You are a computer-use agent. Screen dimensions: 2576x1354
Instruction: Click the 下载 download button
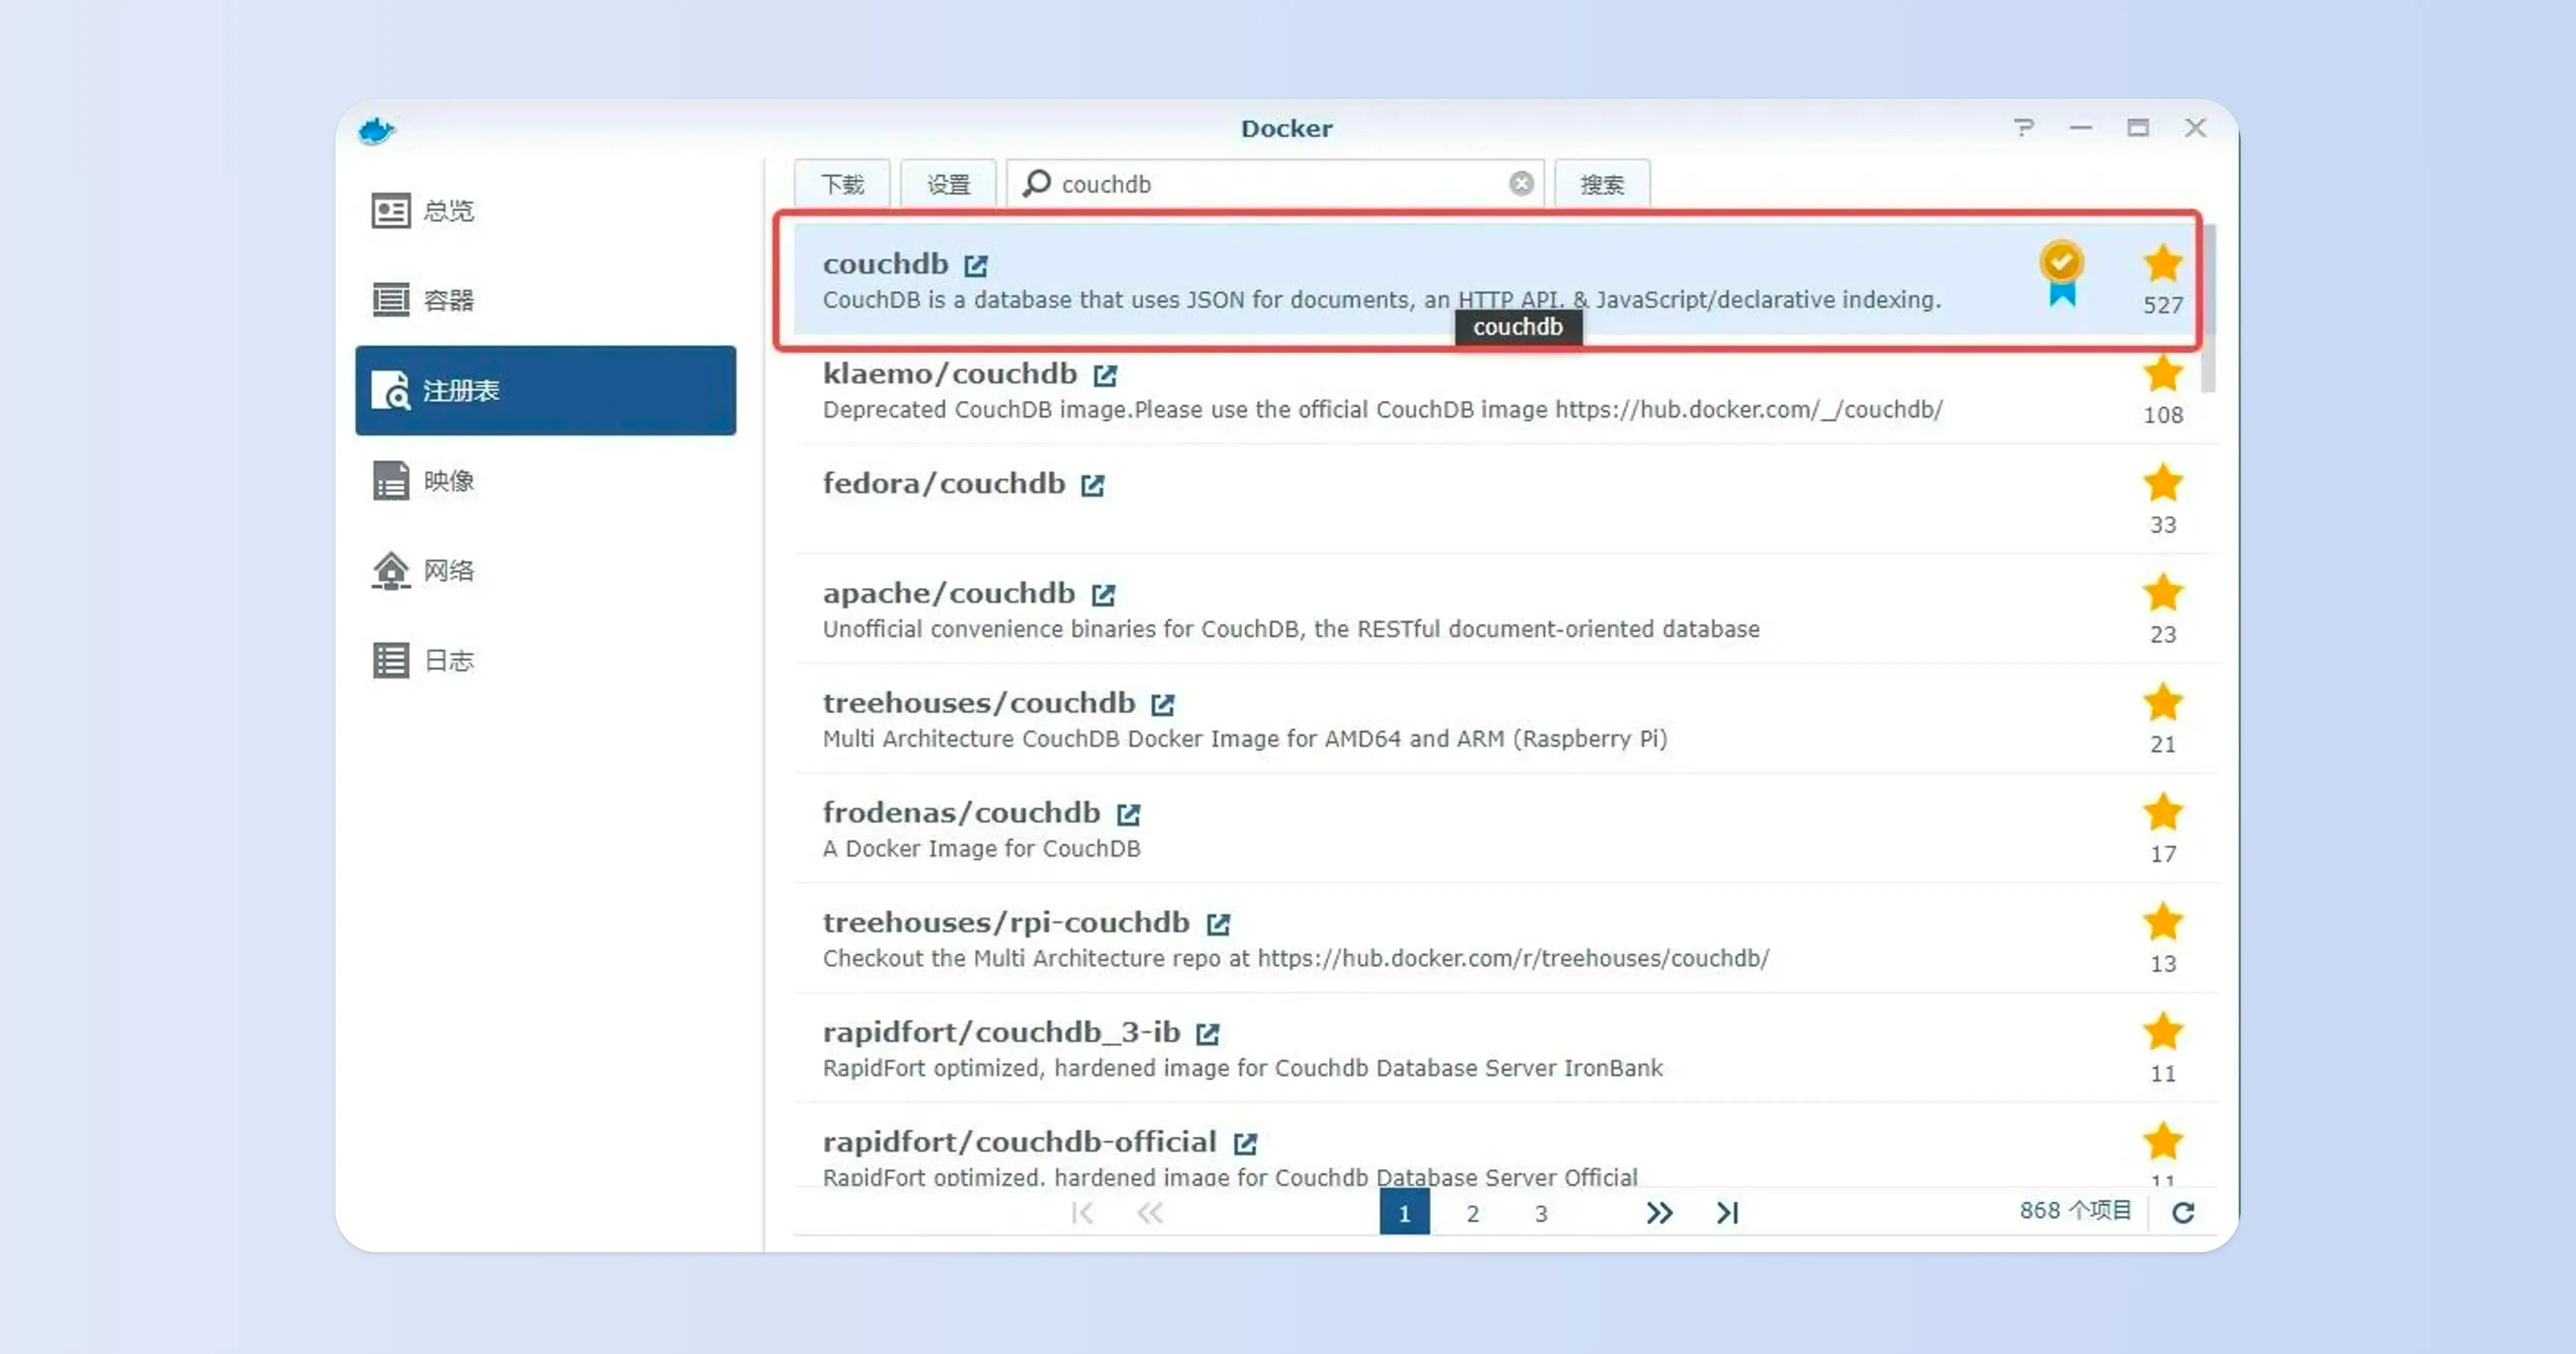842,184
